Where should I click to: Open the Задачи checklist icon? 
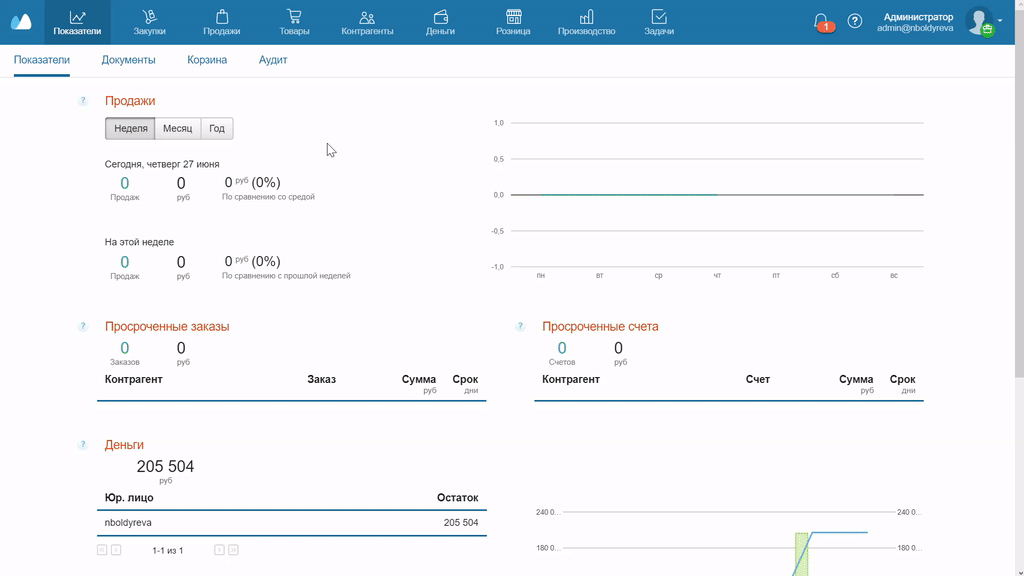659,17
